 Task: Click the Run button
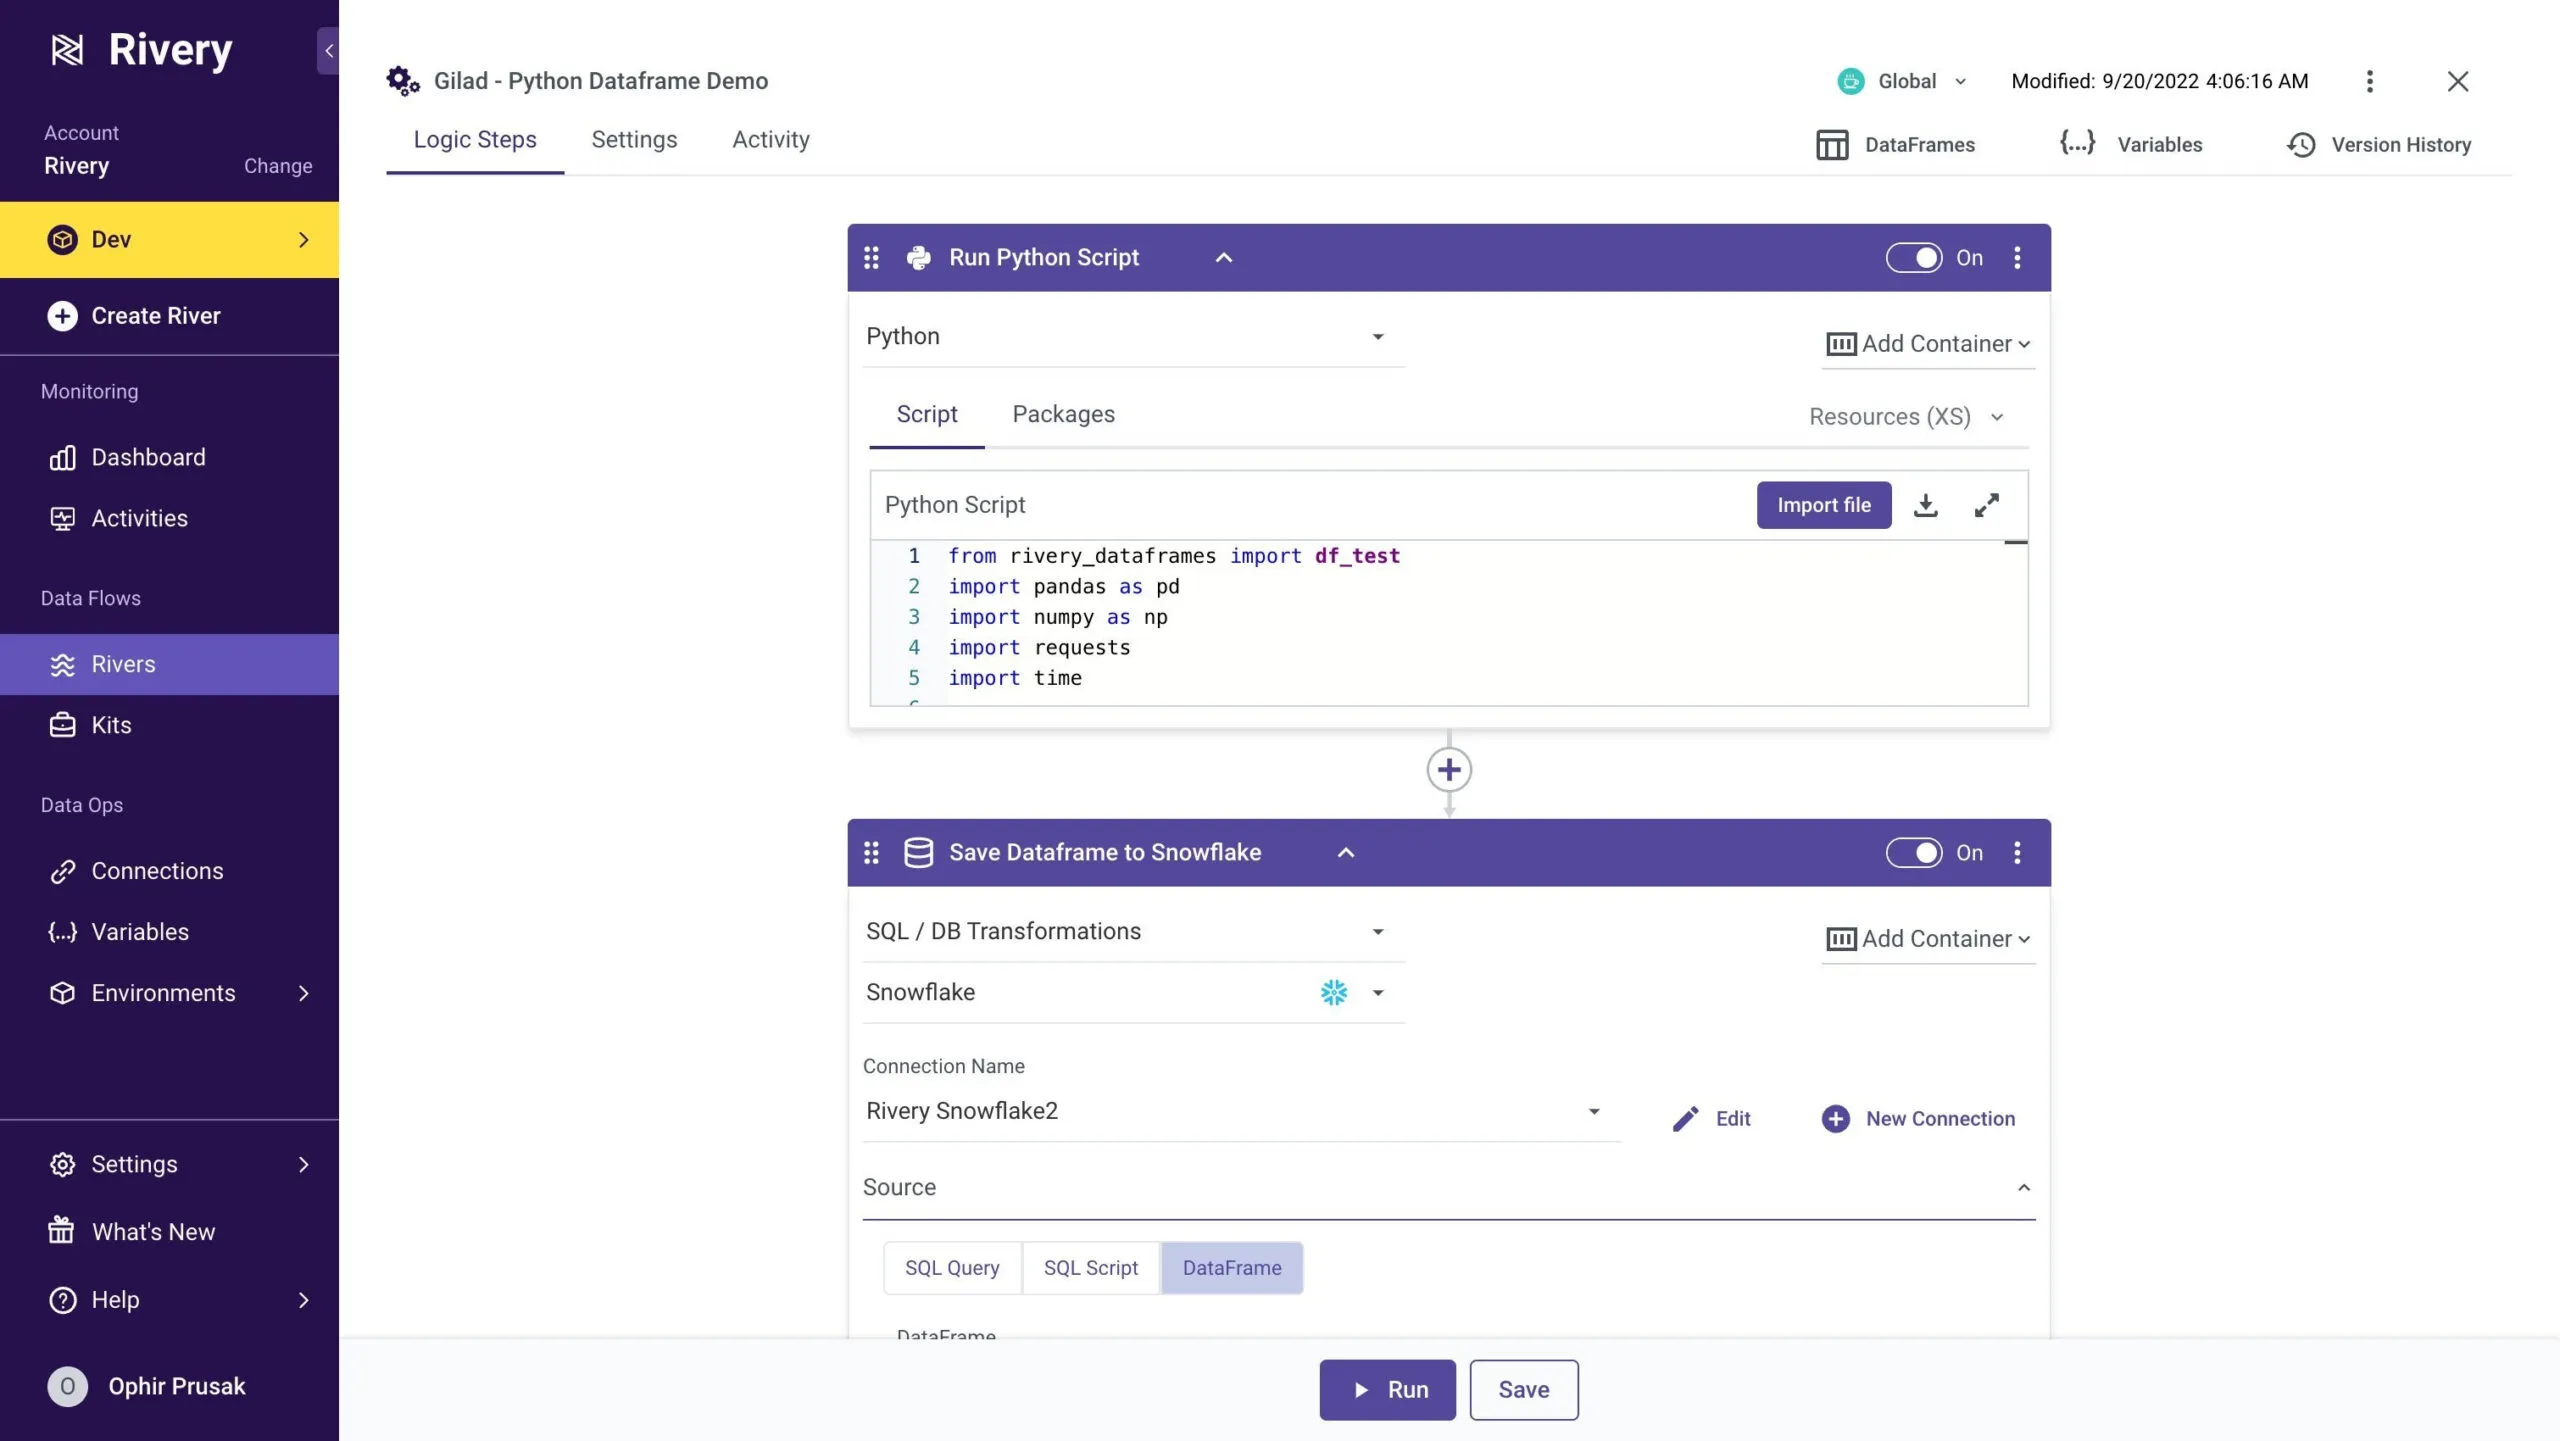[x=1387, y=1389]
